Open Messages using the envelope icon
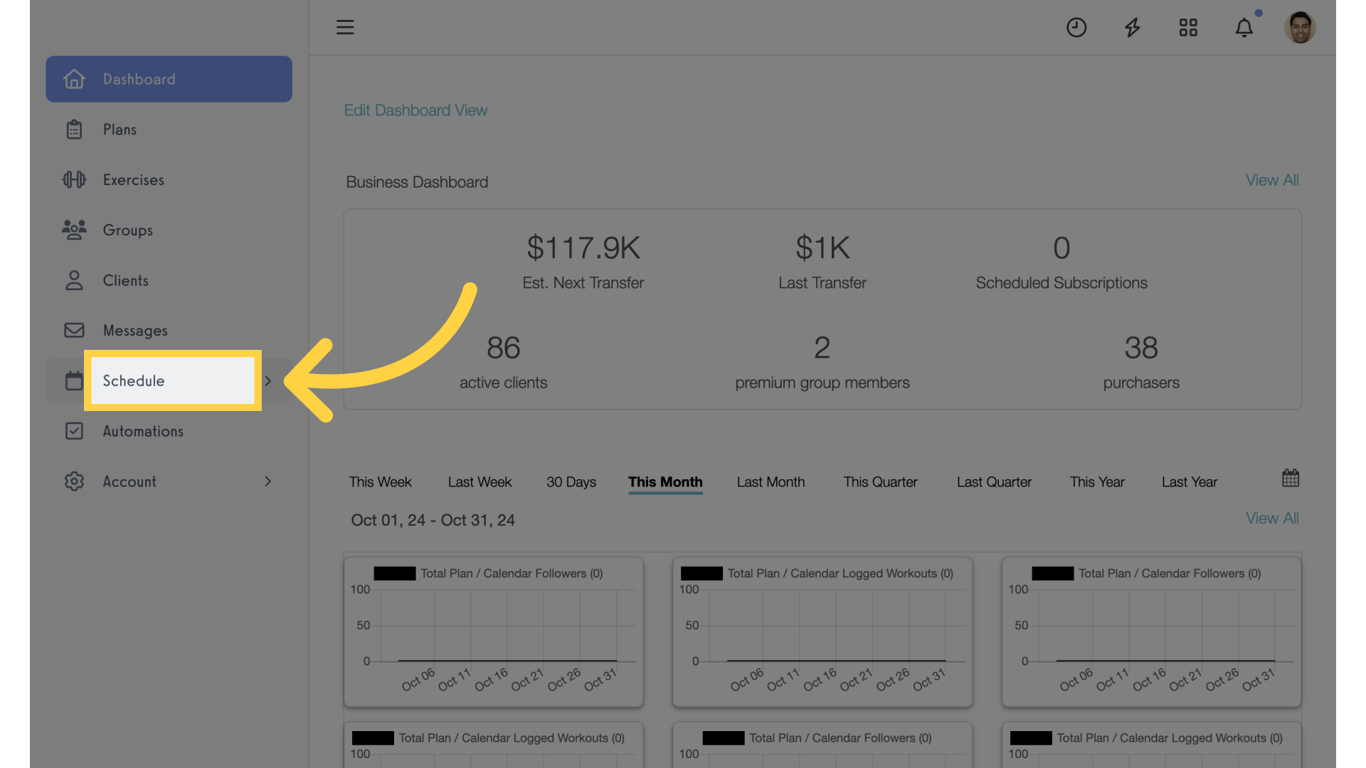The height and width of the screenshot is (768, 1366). pyautogui.click(x=73, y=330)
